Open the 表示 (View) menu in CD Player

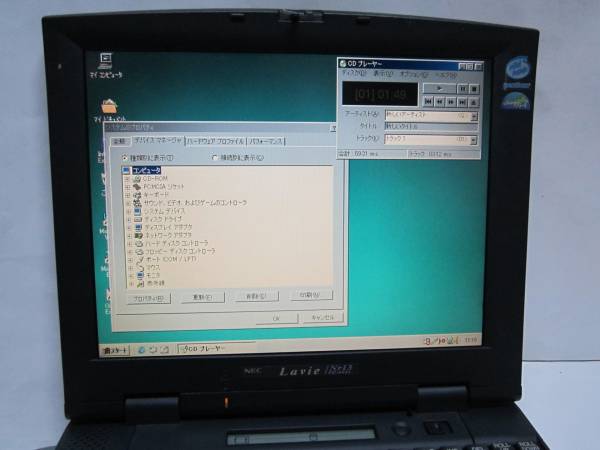click(383, 74)
